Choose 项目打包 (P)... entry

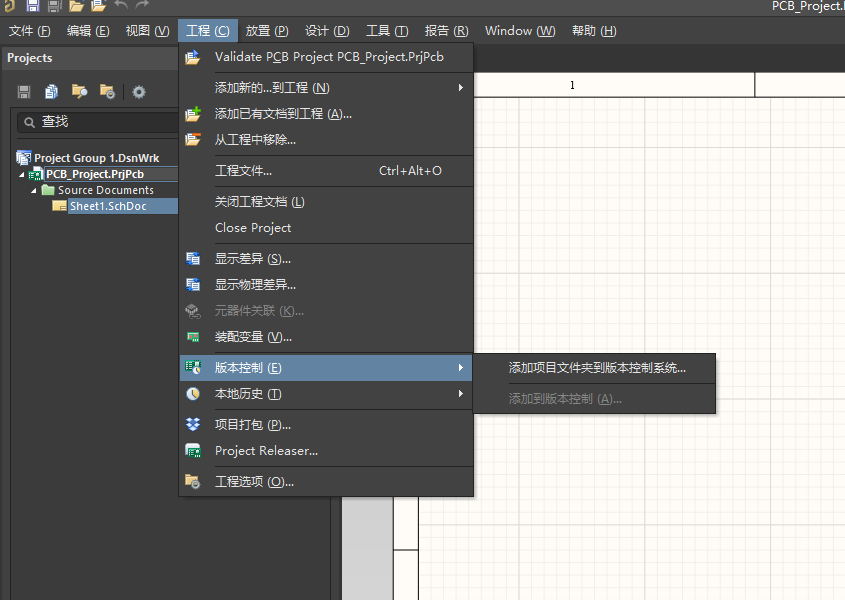pos(326,425)
